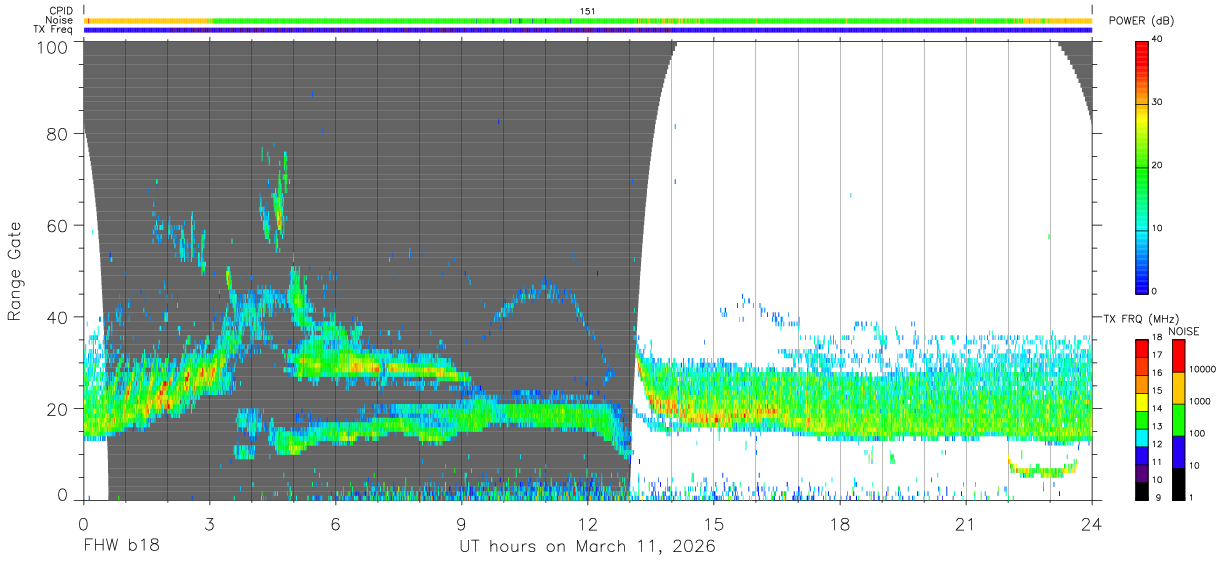Viewport: 1228px width, 567px height.
Task: Click the y-axis tick label "80"
Action: (x=58, y=134)
